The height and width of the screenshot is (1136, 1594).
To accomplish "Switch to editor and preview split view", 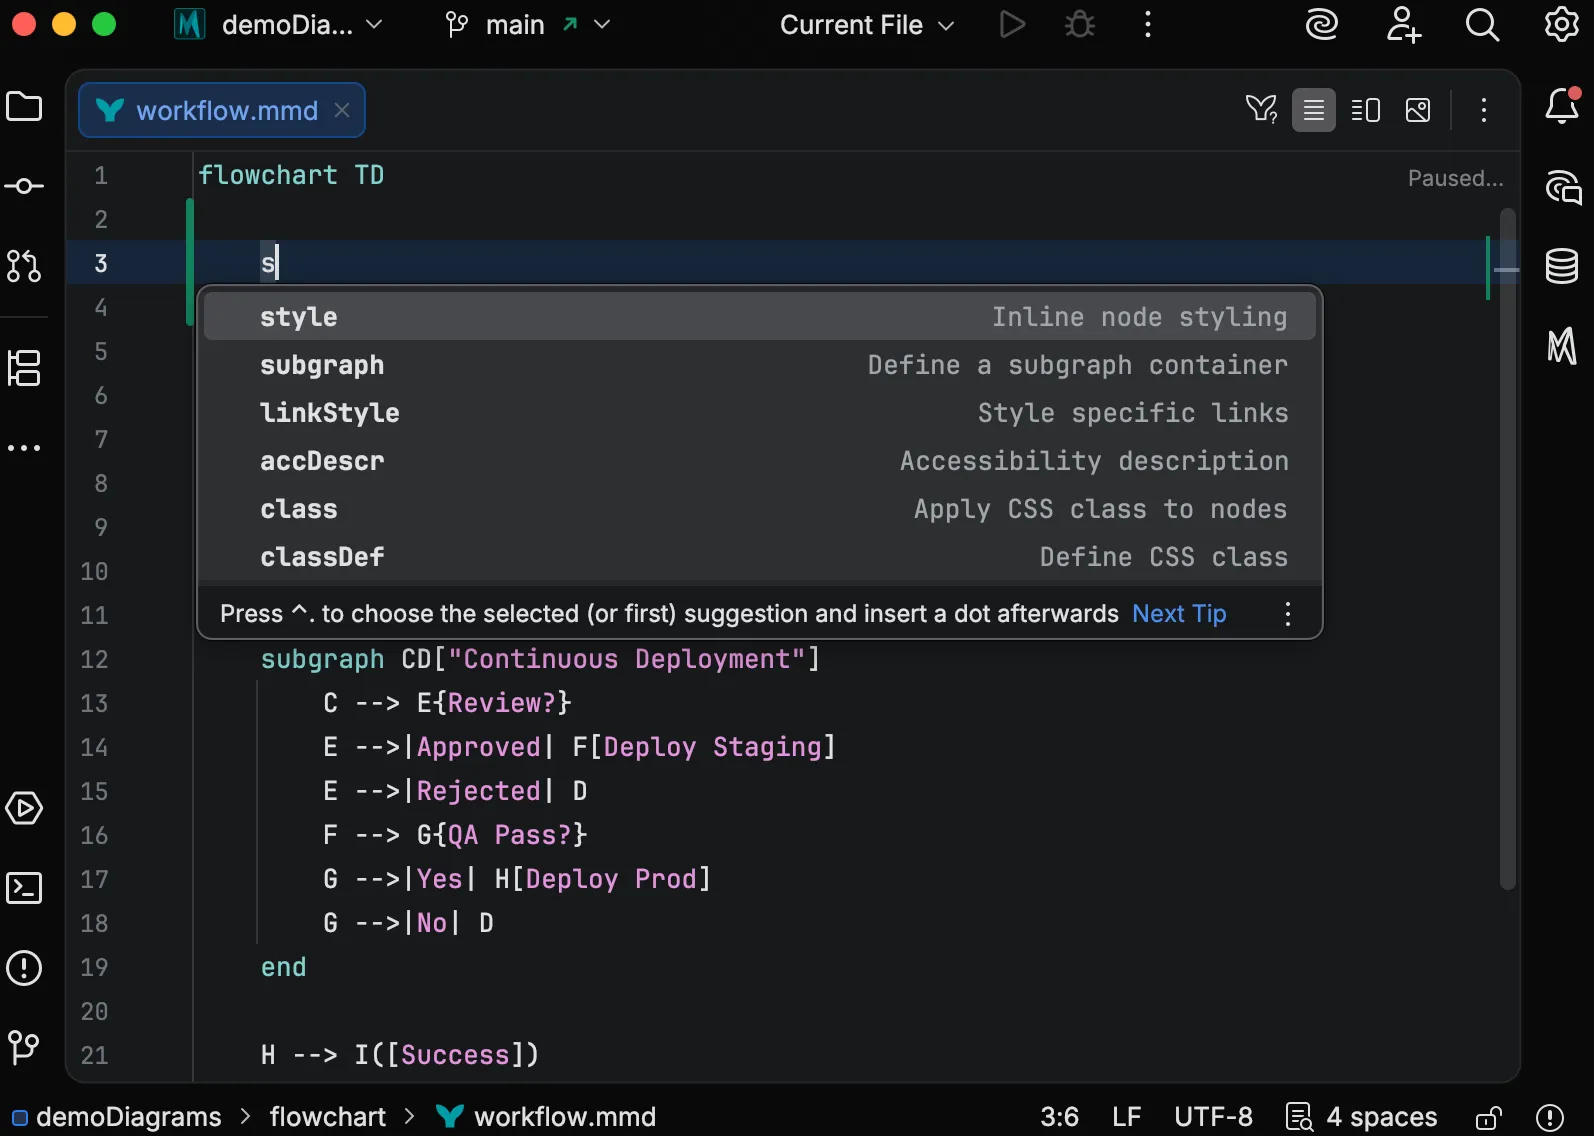I will [x=1365, y=110].
